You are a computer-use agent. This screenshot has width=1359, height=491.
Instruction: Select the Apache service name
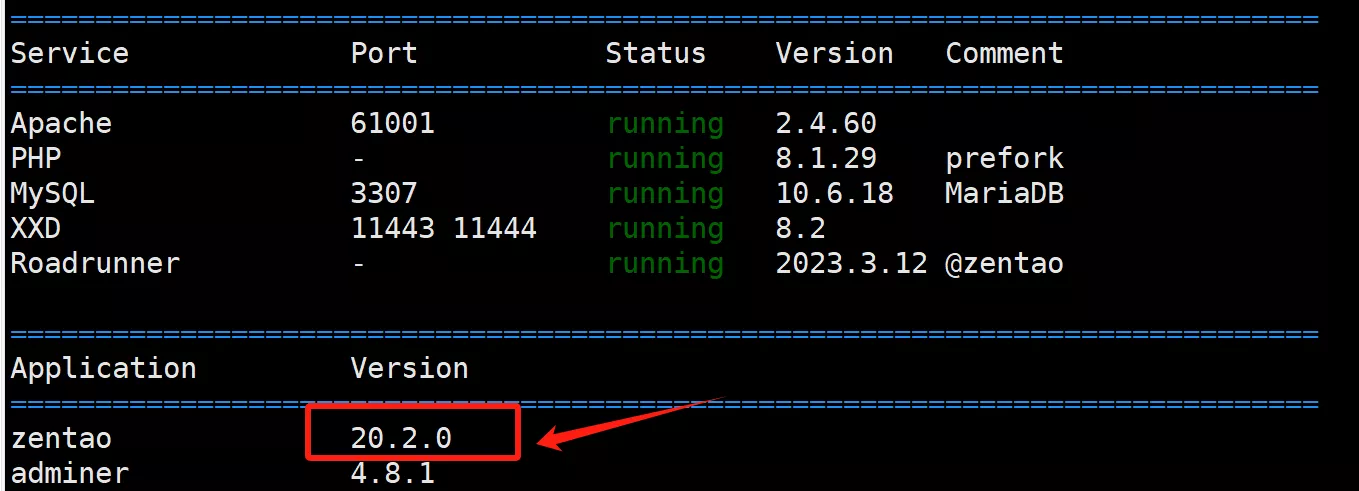(x=61, y=123)
